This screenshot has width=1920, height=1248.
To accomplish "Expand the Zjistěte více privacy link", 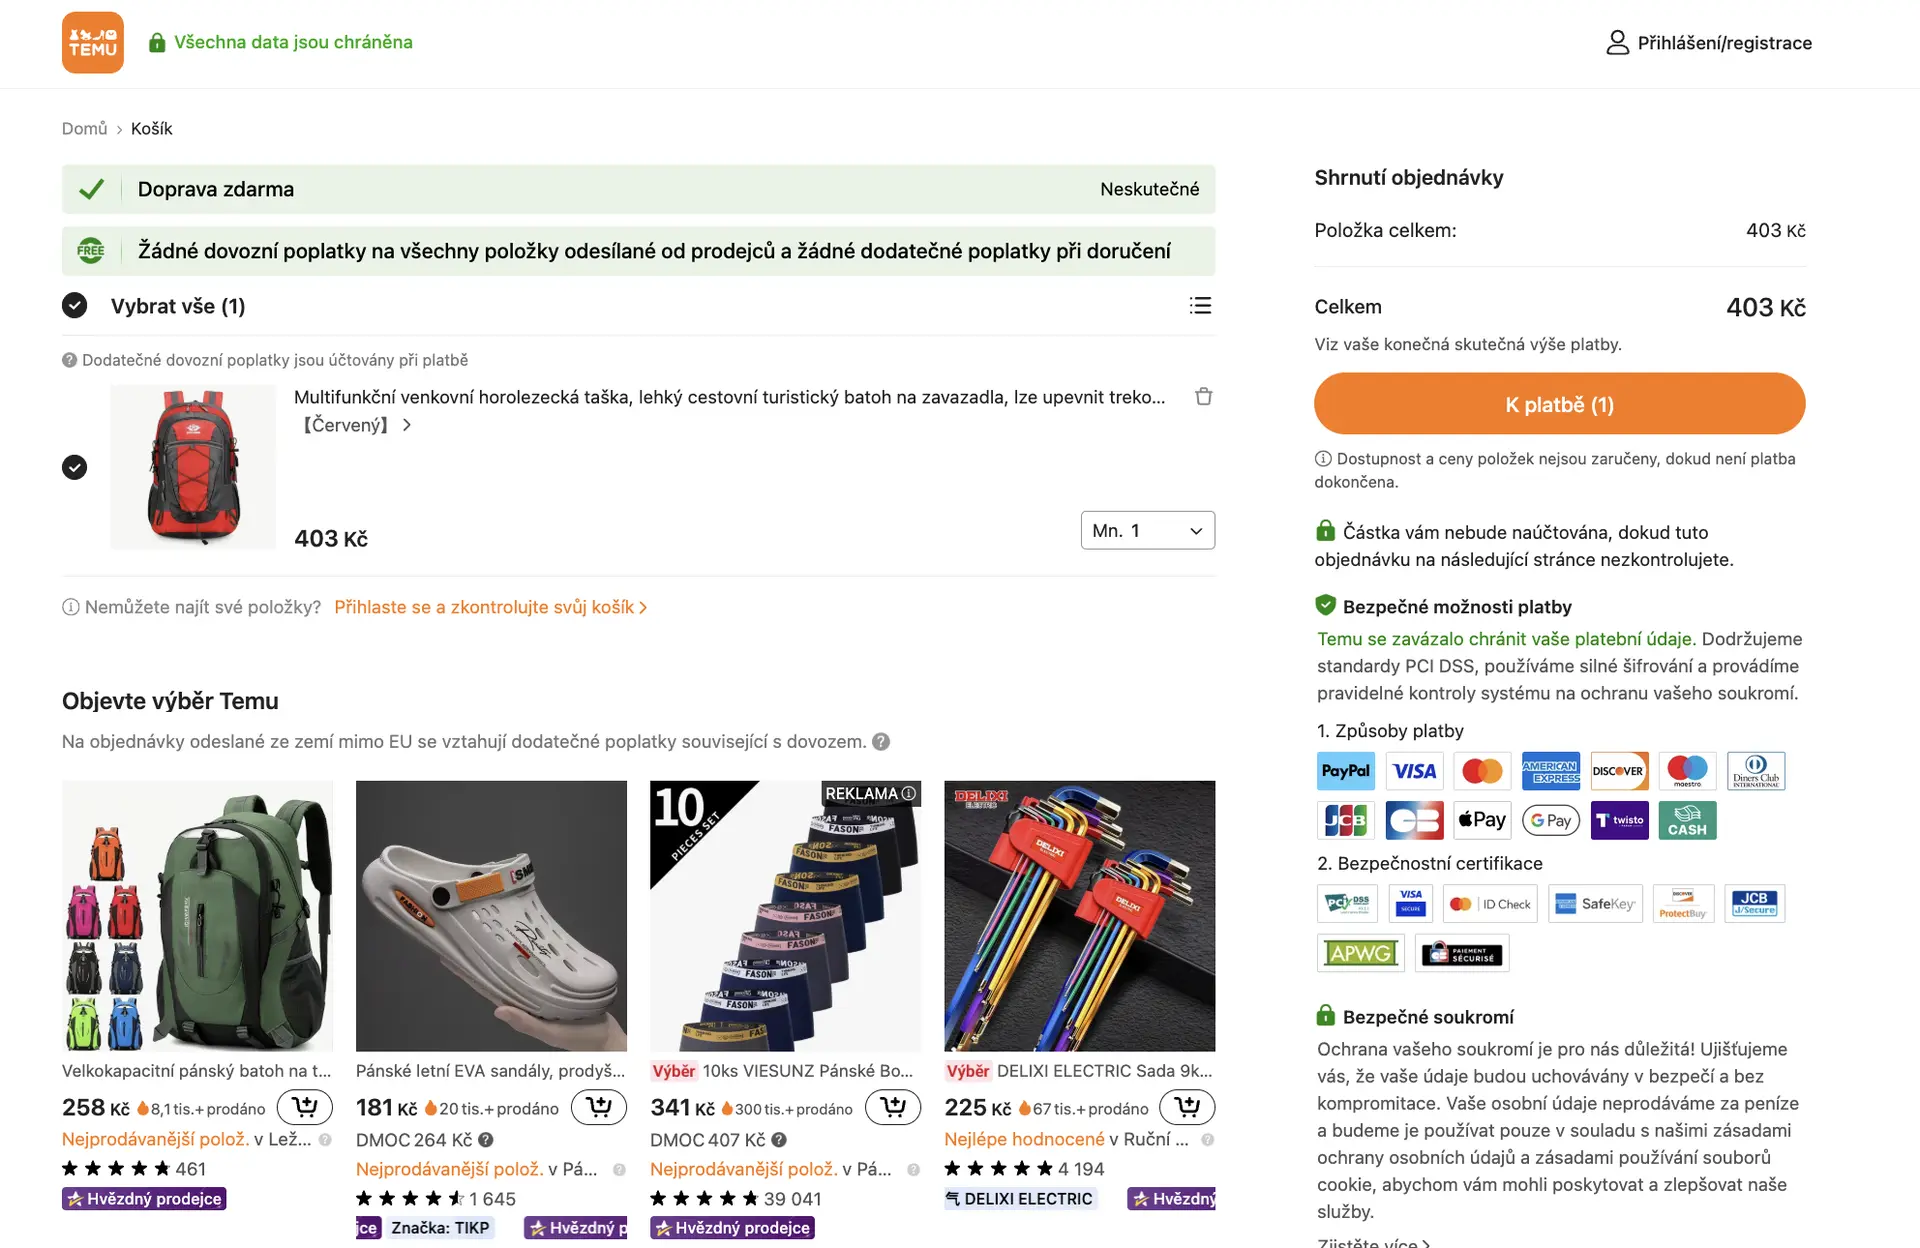I will pyautogui.click(x=1373, y=1242).
